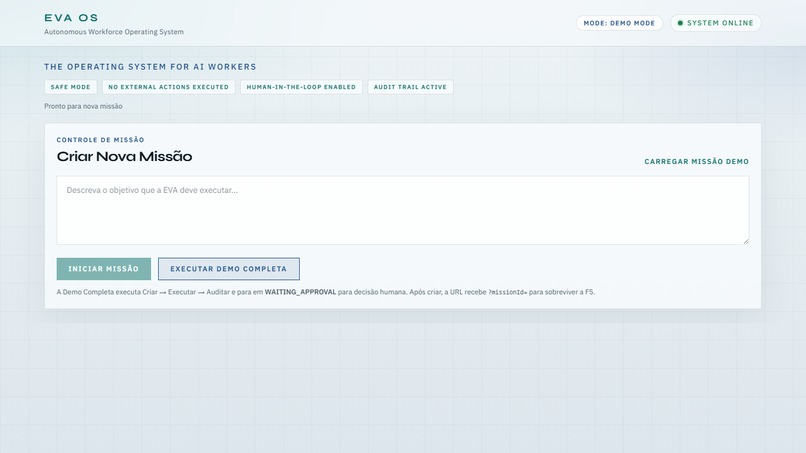This screenshot has height=453, width=806.
Task: Click the MODE: DEMO MODE badge
Action: coord(619,23)
